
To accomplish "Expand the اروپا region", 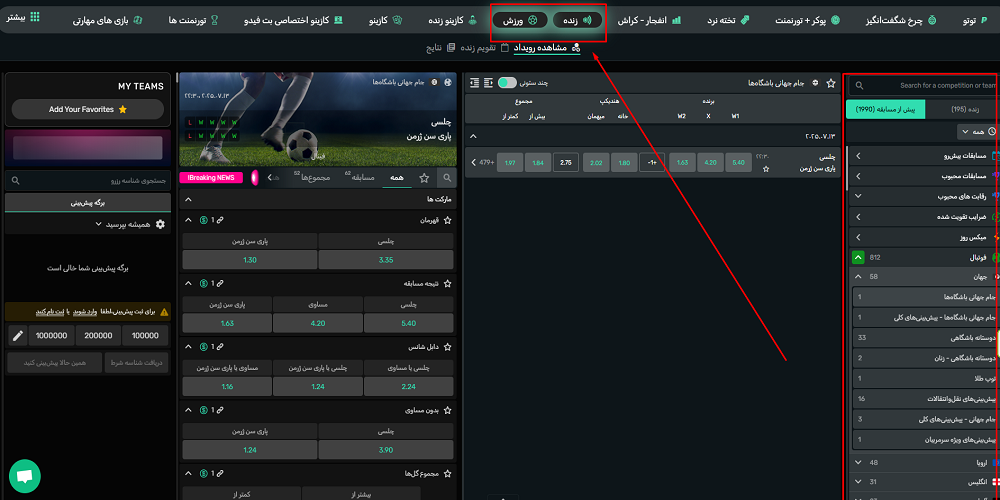I will [858, 462].
